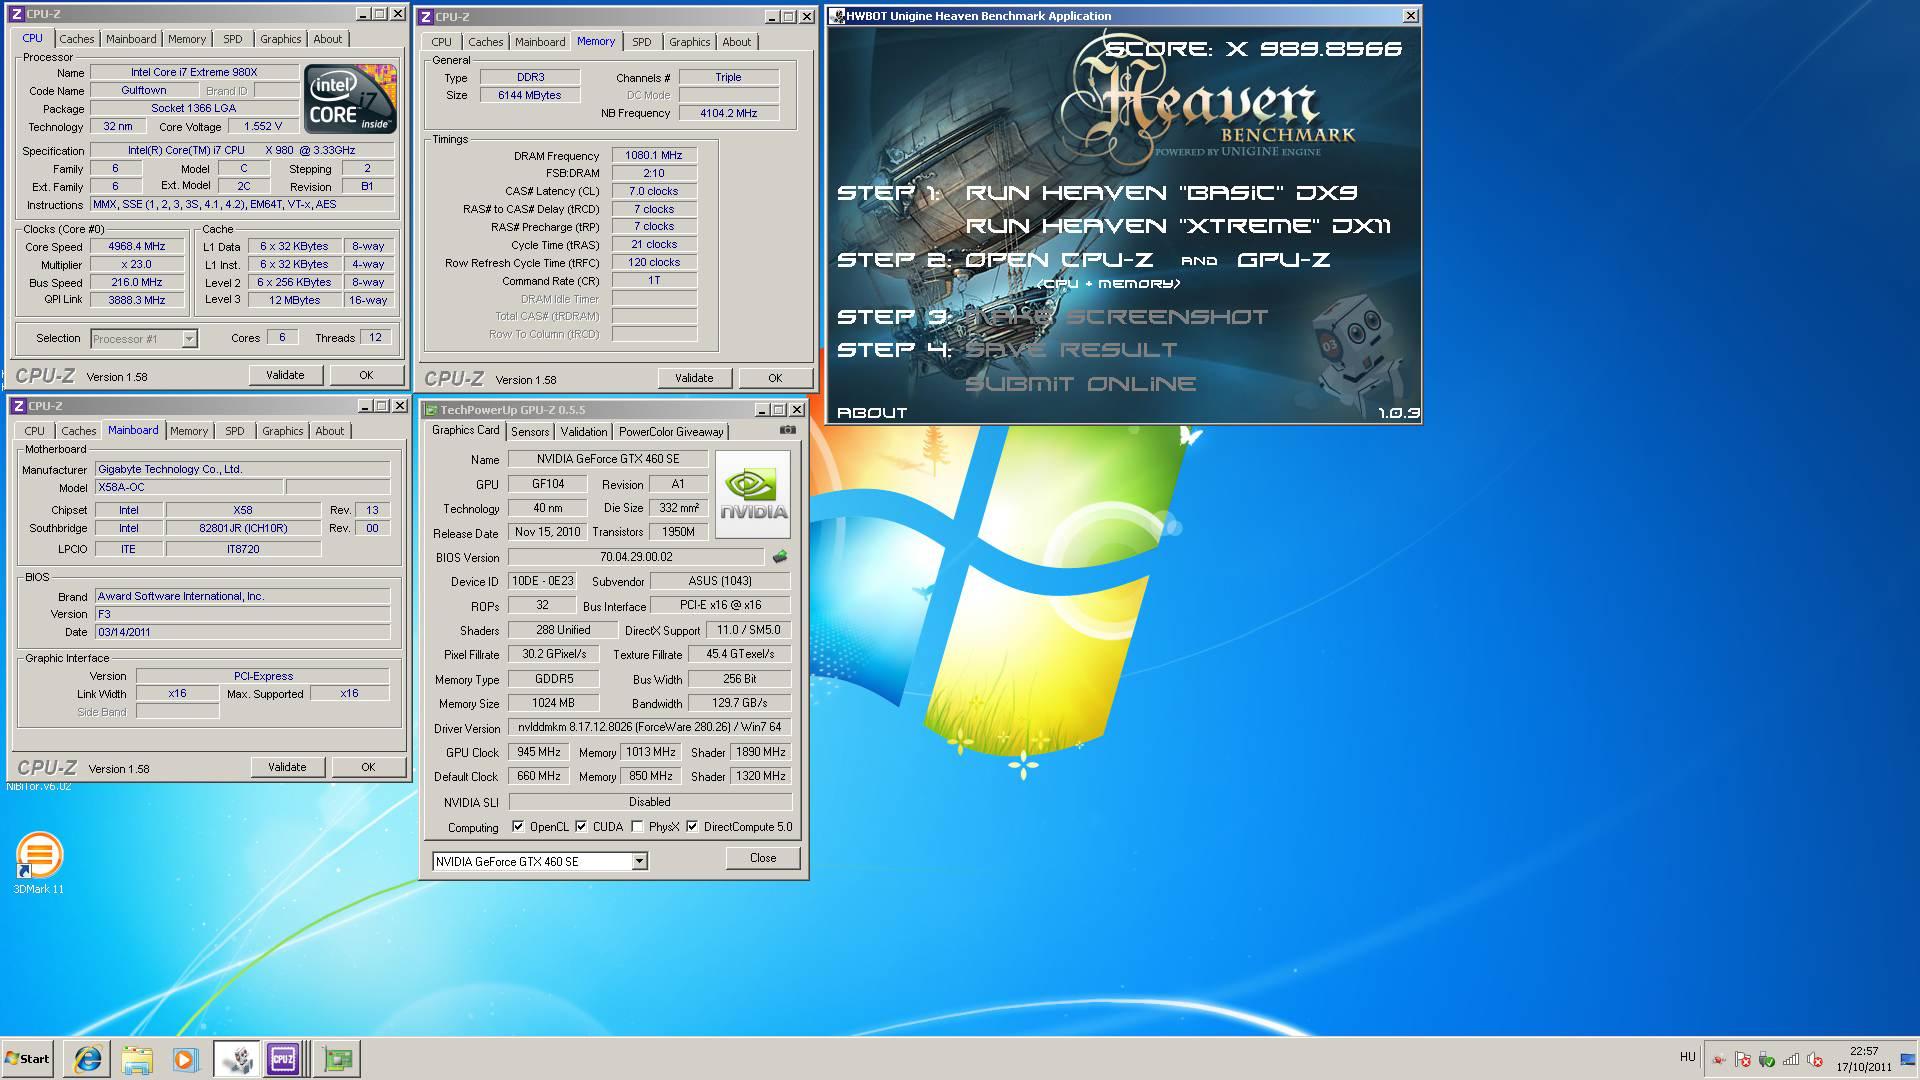Viewport: 1920px width, 1080px height.
Task: Switch to Graphics tab in CPU-Z Memory window
Action: [689, 42]
